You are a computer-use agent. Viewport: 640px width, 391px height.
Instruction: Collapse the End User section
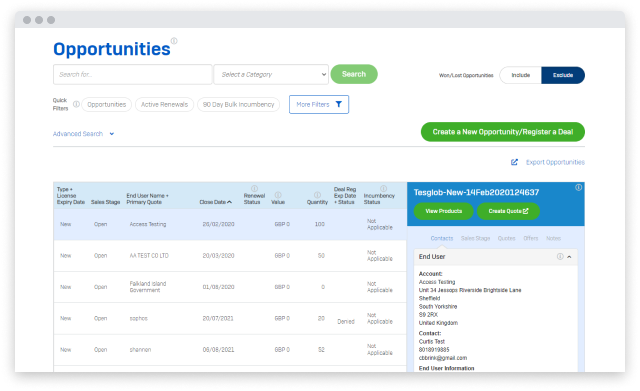tap(569, 257)
